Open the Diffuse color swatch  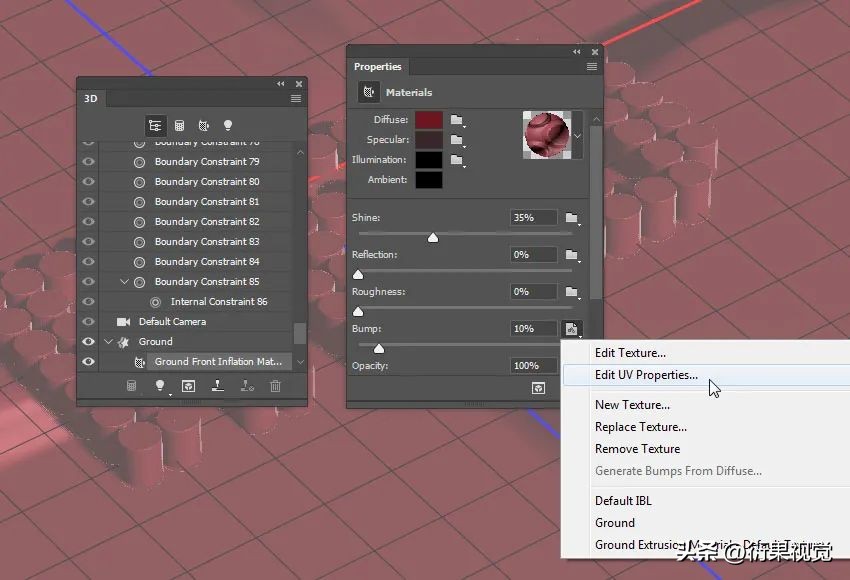(x=429, y=120)
